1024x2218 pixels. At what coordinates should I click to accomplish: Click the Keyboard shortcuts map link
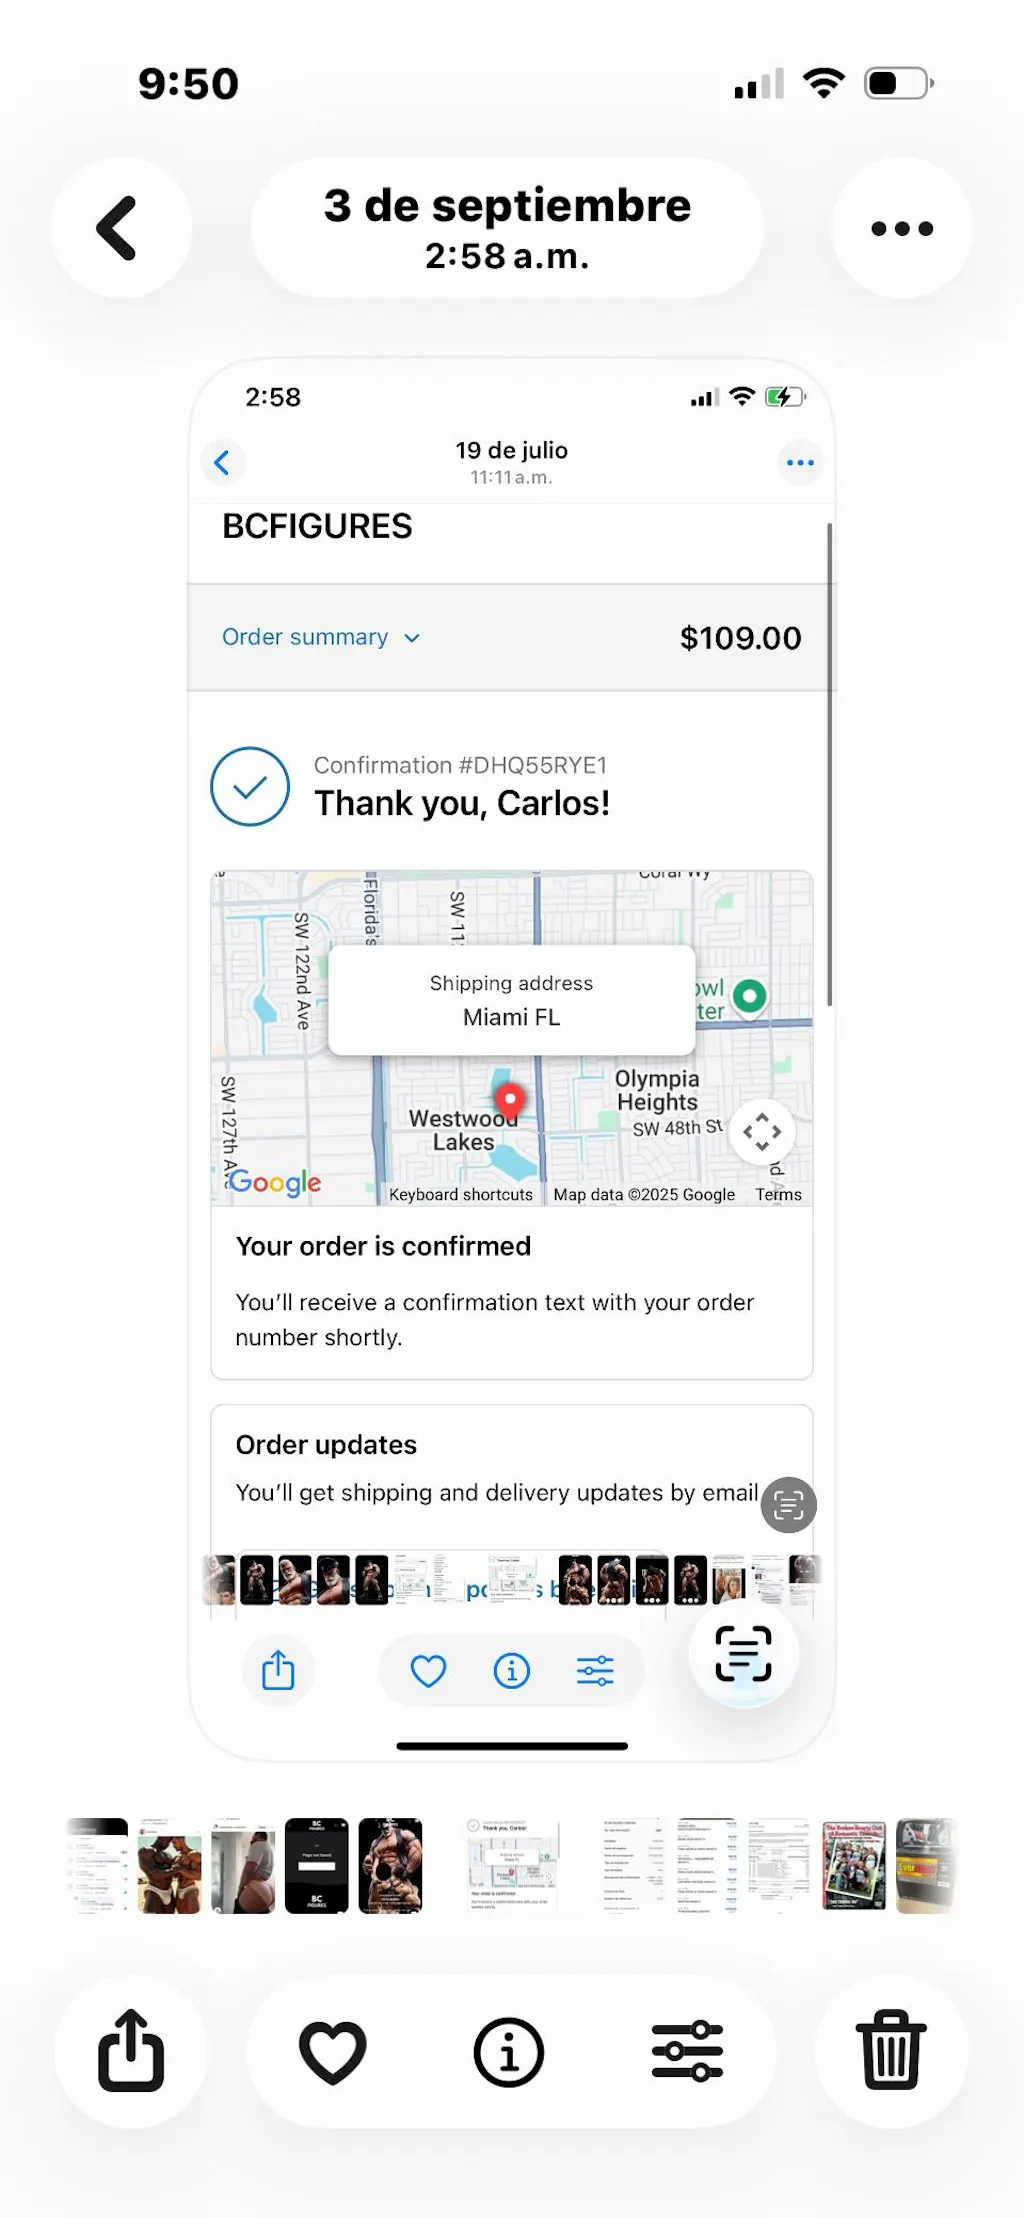[460, 1194]
